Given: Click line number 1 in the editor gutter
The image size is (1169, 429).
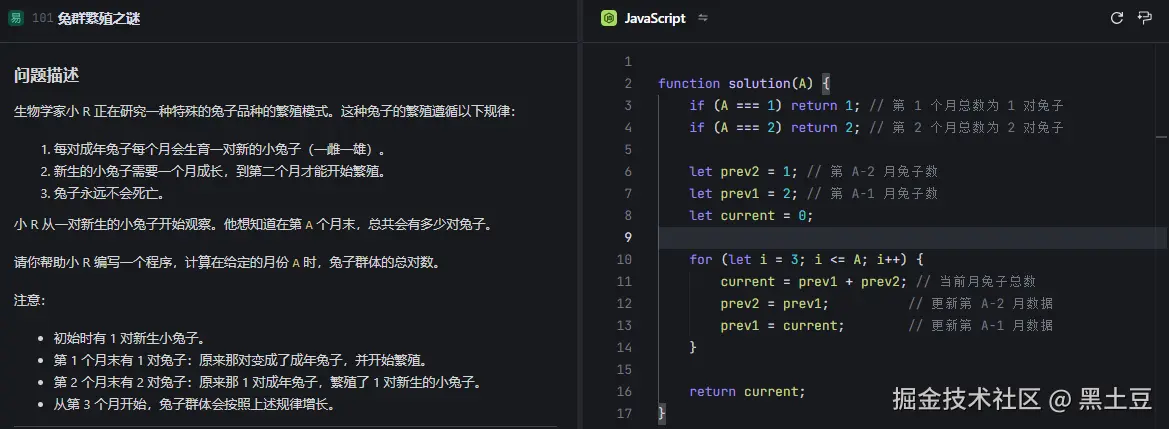Looking at the screenshot, I should 628,61.
